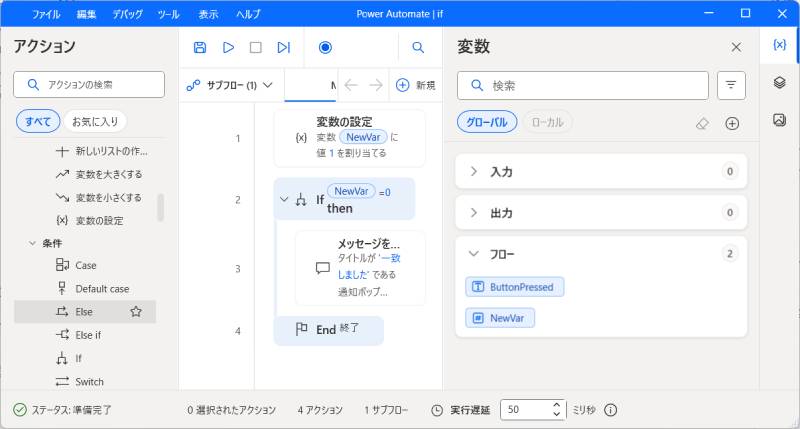Open the デバッグ menu
This screenshot has height=429, width=800.
[127, 14]
